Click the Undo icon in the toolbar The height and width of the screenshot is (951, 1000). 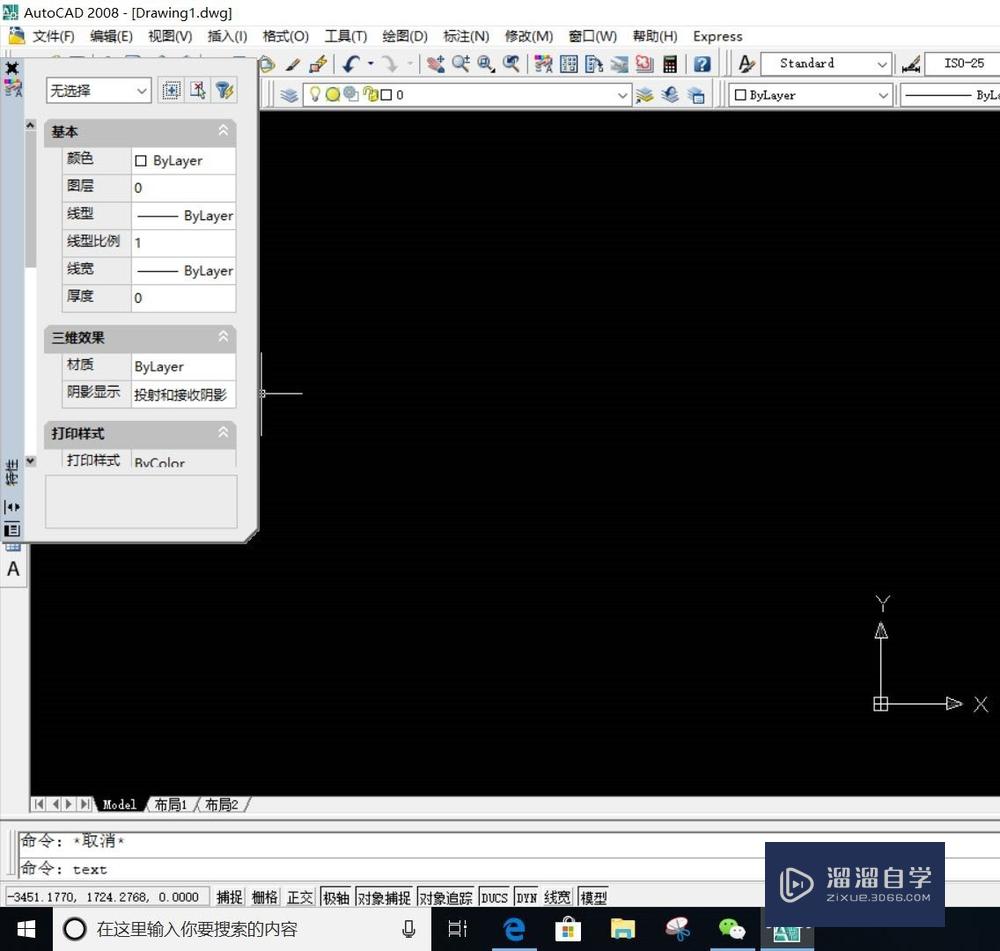[351, 64]
